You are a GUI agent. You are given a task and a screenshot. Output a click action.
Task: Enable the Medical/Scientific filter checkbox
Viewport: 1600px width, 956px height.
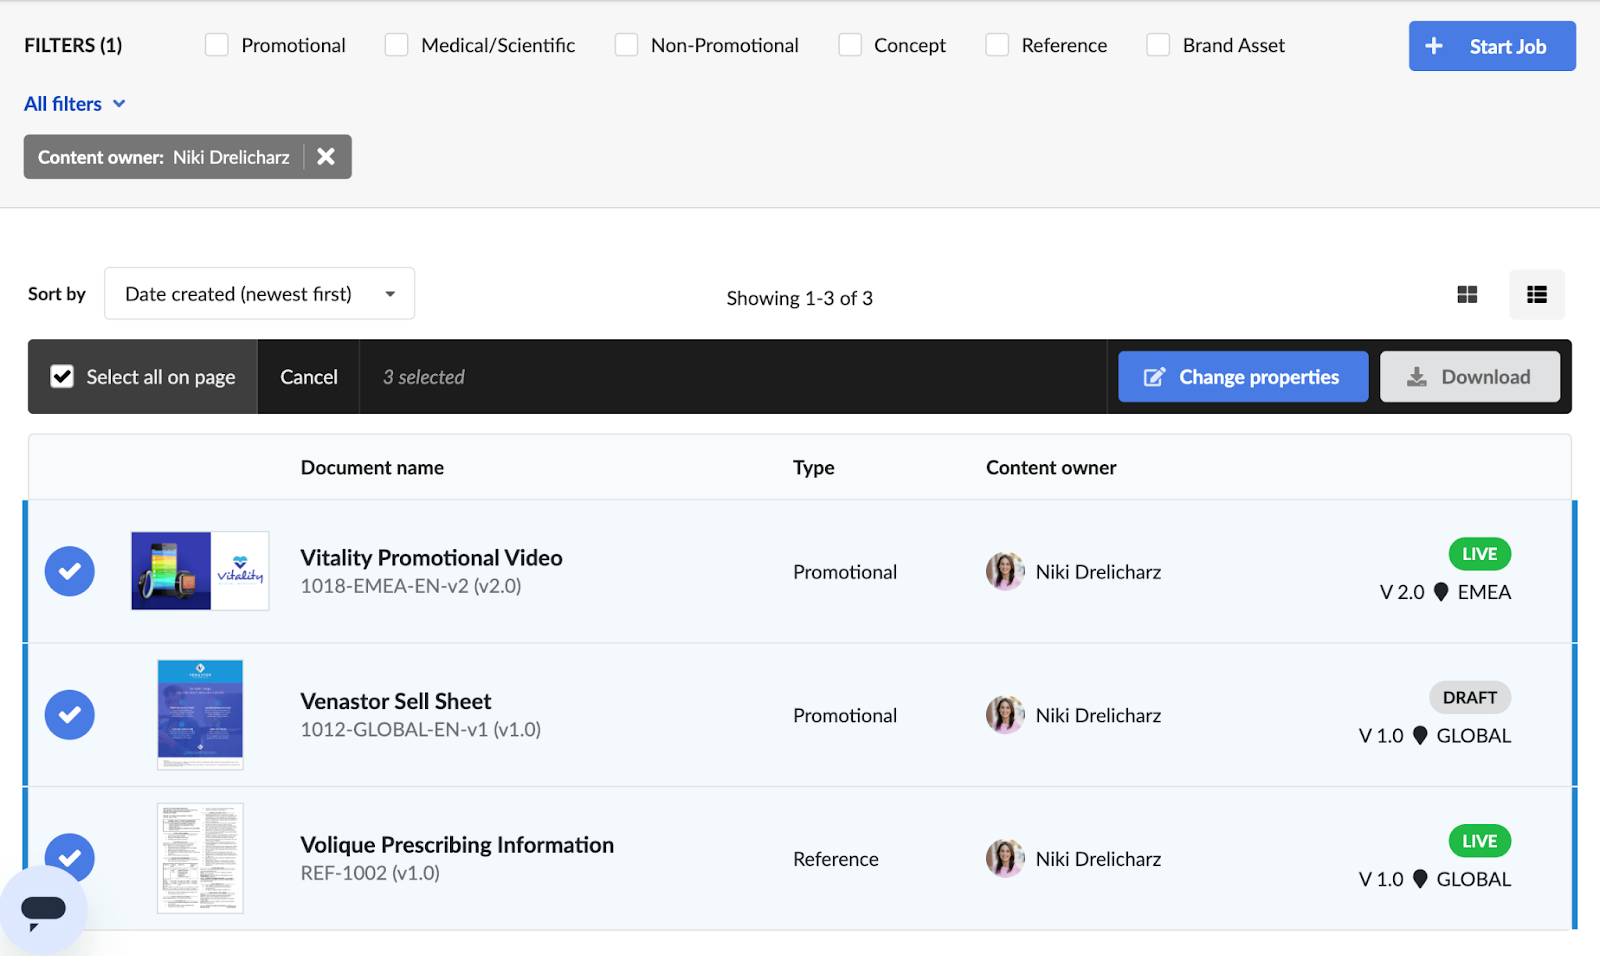396,45
